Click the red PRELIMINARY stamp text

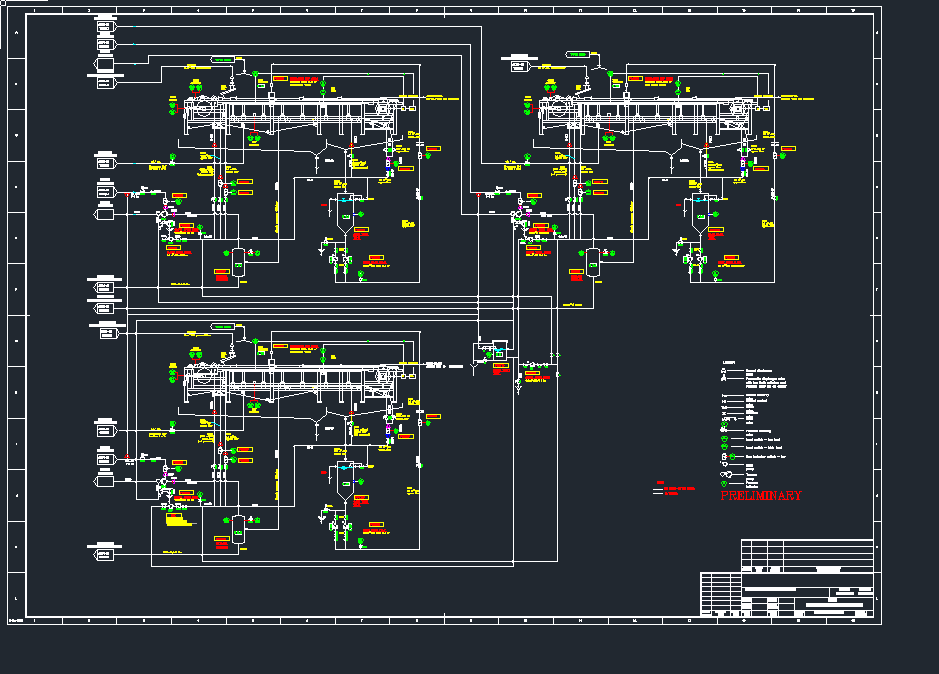click(x=760, y=496)
